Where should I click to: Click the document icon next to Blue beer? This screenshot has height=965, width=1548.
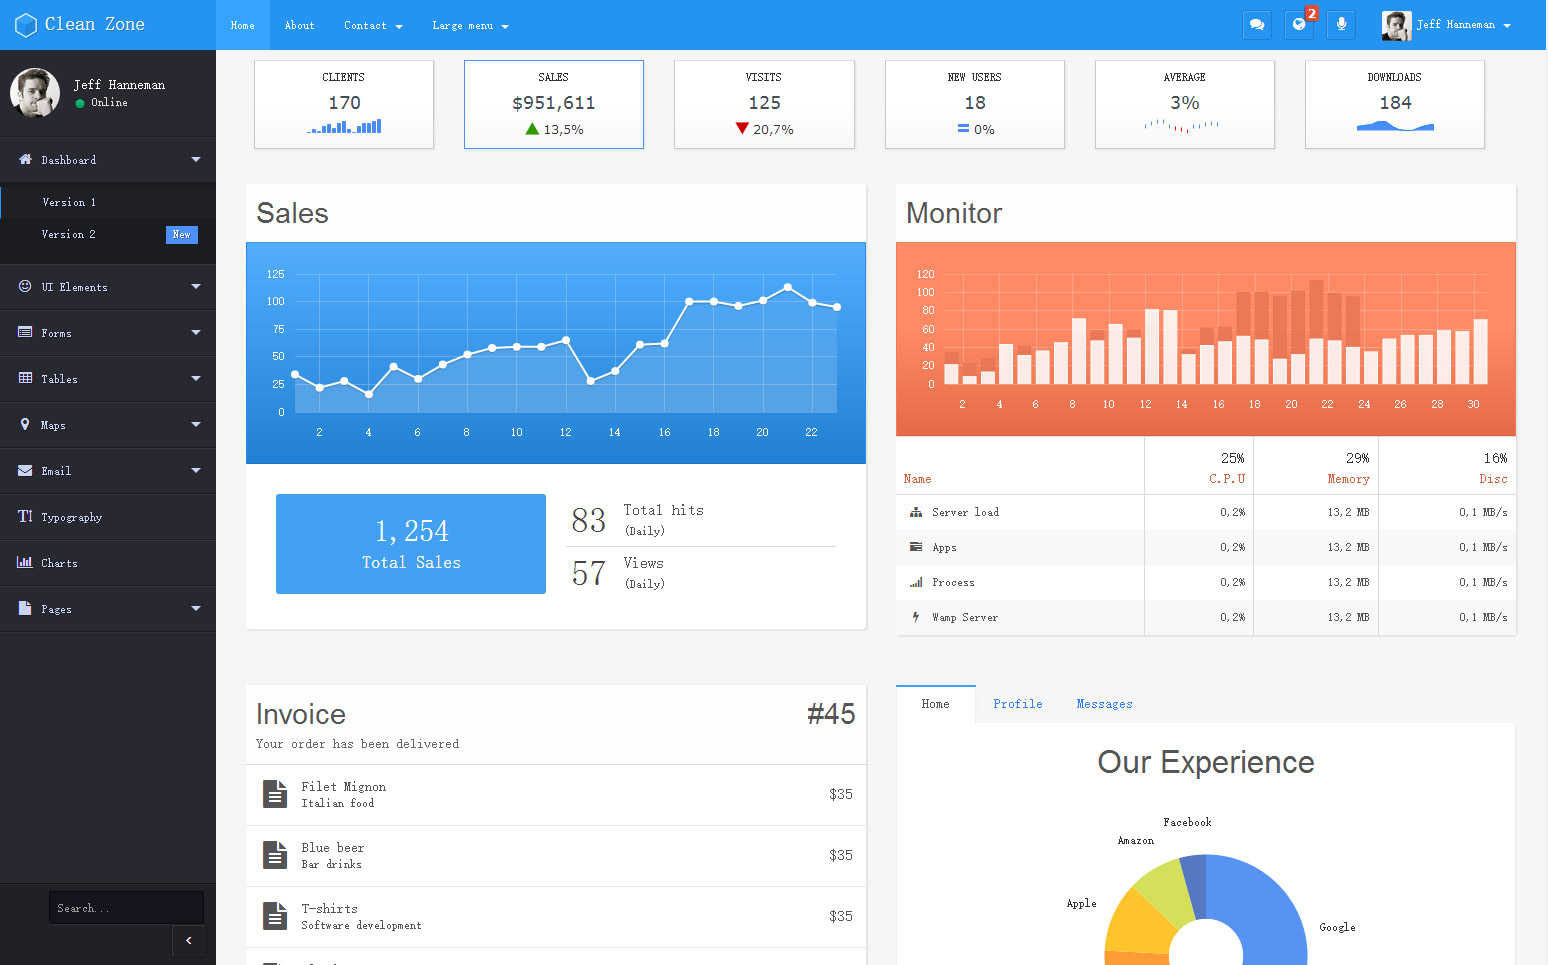pos(275,855)
